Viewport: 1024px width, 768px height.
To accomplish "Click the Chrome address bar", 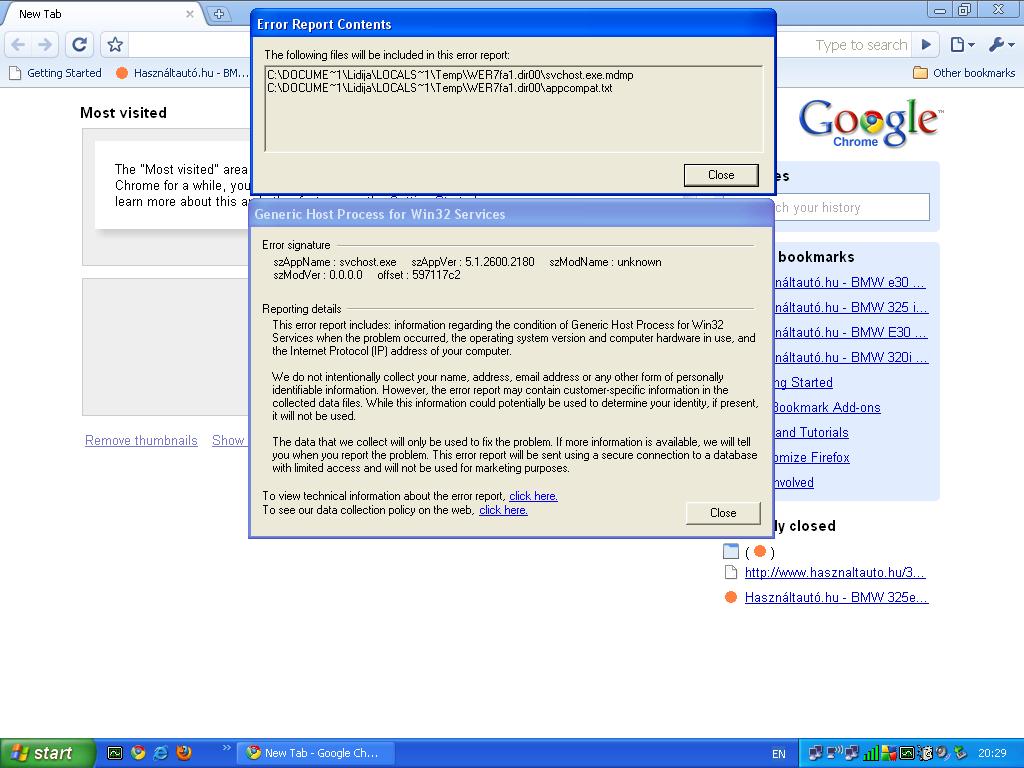I will (x=189, y=44).
